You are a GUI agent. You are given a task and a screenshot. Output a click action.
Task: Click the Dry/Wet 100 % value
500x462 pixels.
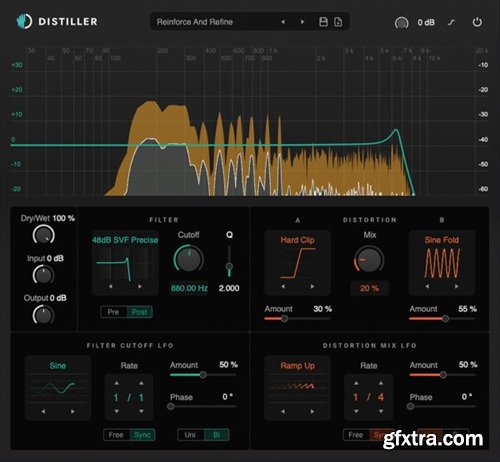(x=64, y=218)
